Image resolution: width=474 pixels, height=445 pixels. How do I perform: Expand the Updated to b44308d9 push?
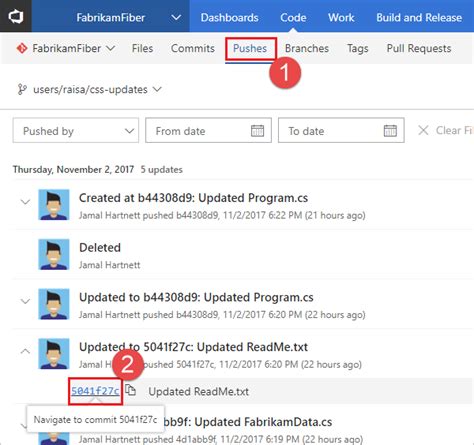click(x=25, y=301)
